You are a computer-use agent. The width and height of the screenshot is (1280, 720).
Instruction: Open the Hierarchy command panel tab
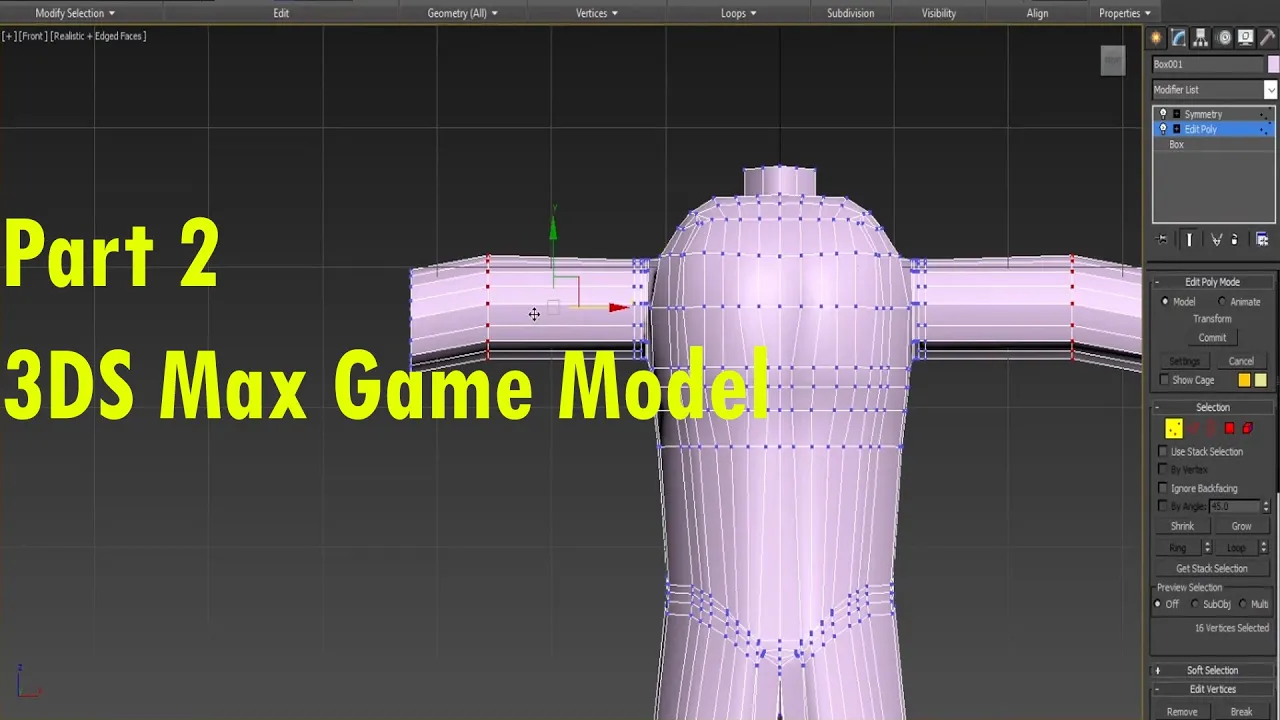(x=1201, y=38)
